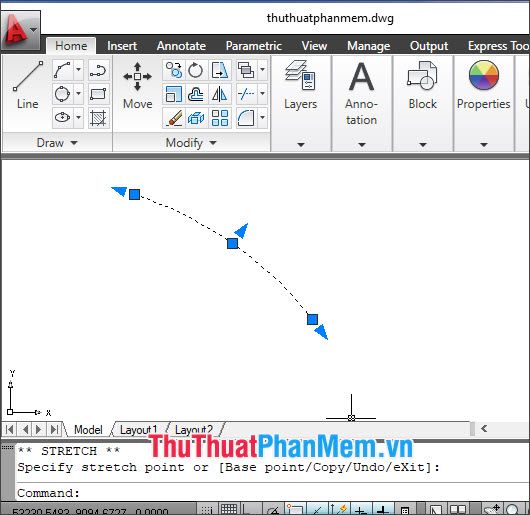Activate the Move tool
The height and width of the screenshot is (515, 530).
pyautogui.click(x=138, y=85)
